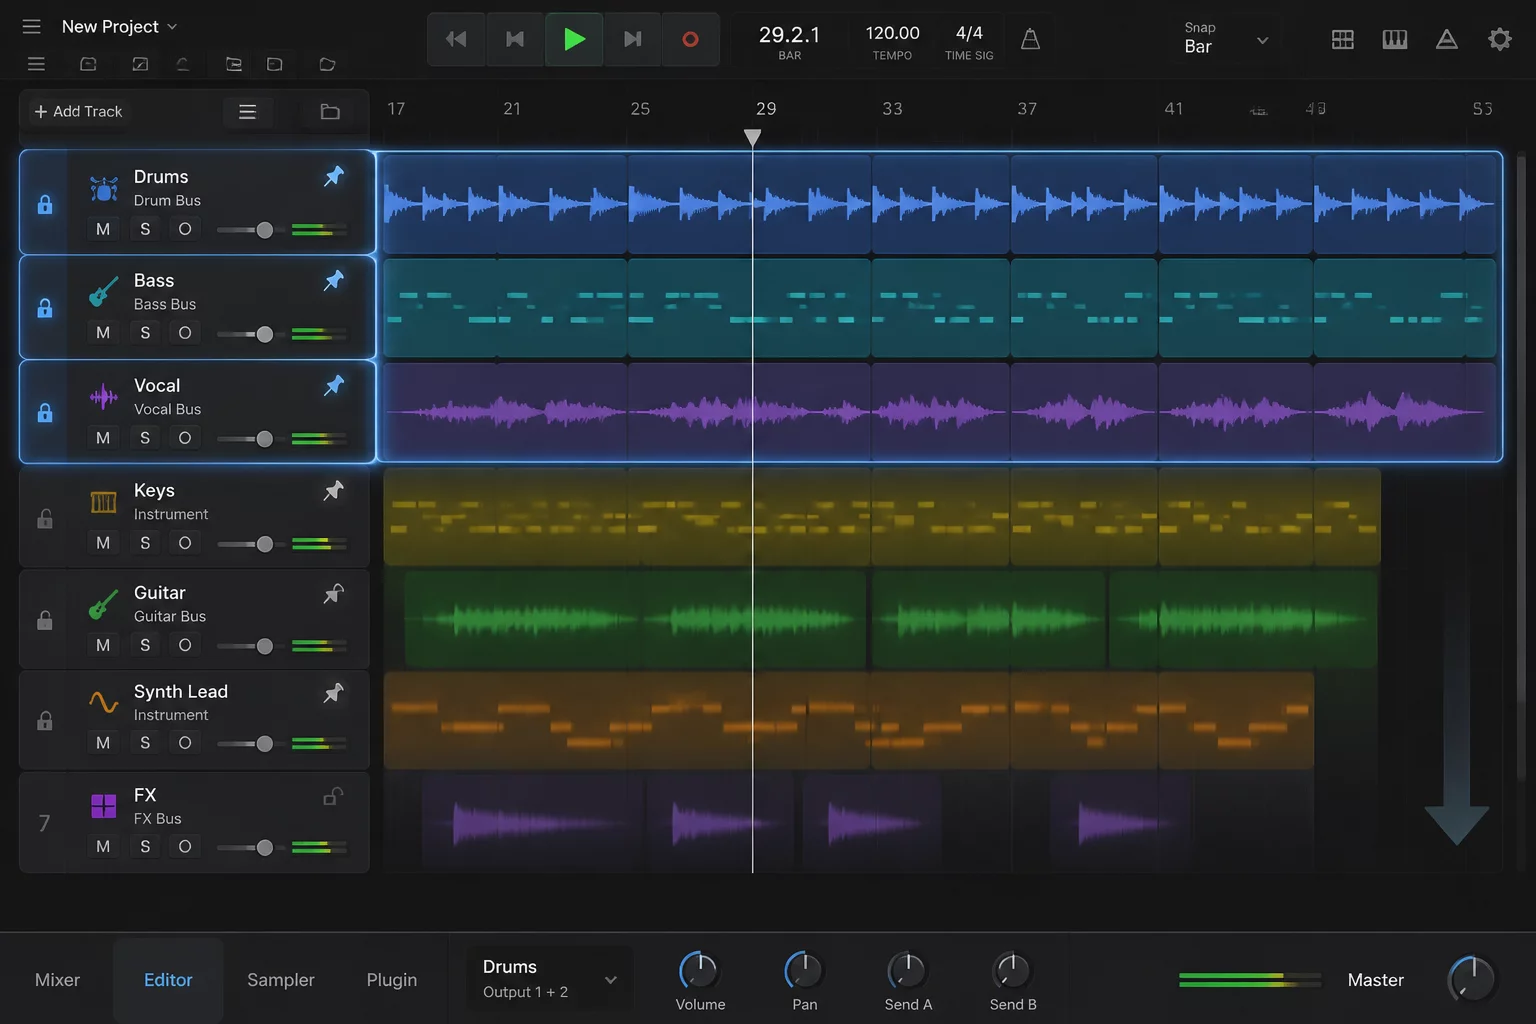Rewind using the double-arrow transport button
Screen dimensions: 1536x1024
tap(456, 39)
